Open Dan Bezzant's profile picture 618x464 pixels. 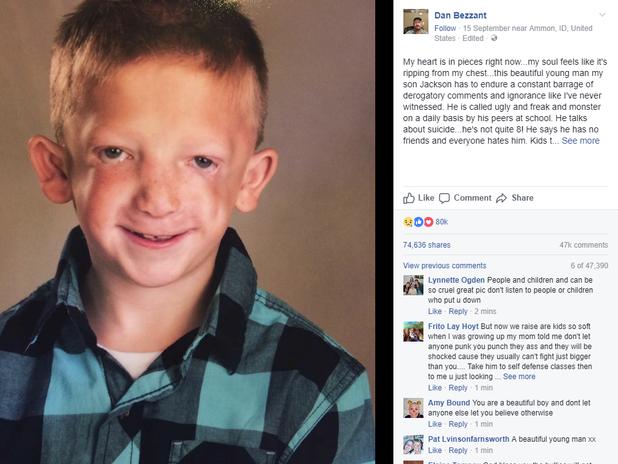(x=415, y=21)
